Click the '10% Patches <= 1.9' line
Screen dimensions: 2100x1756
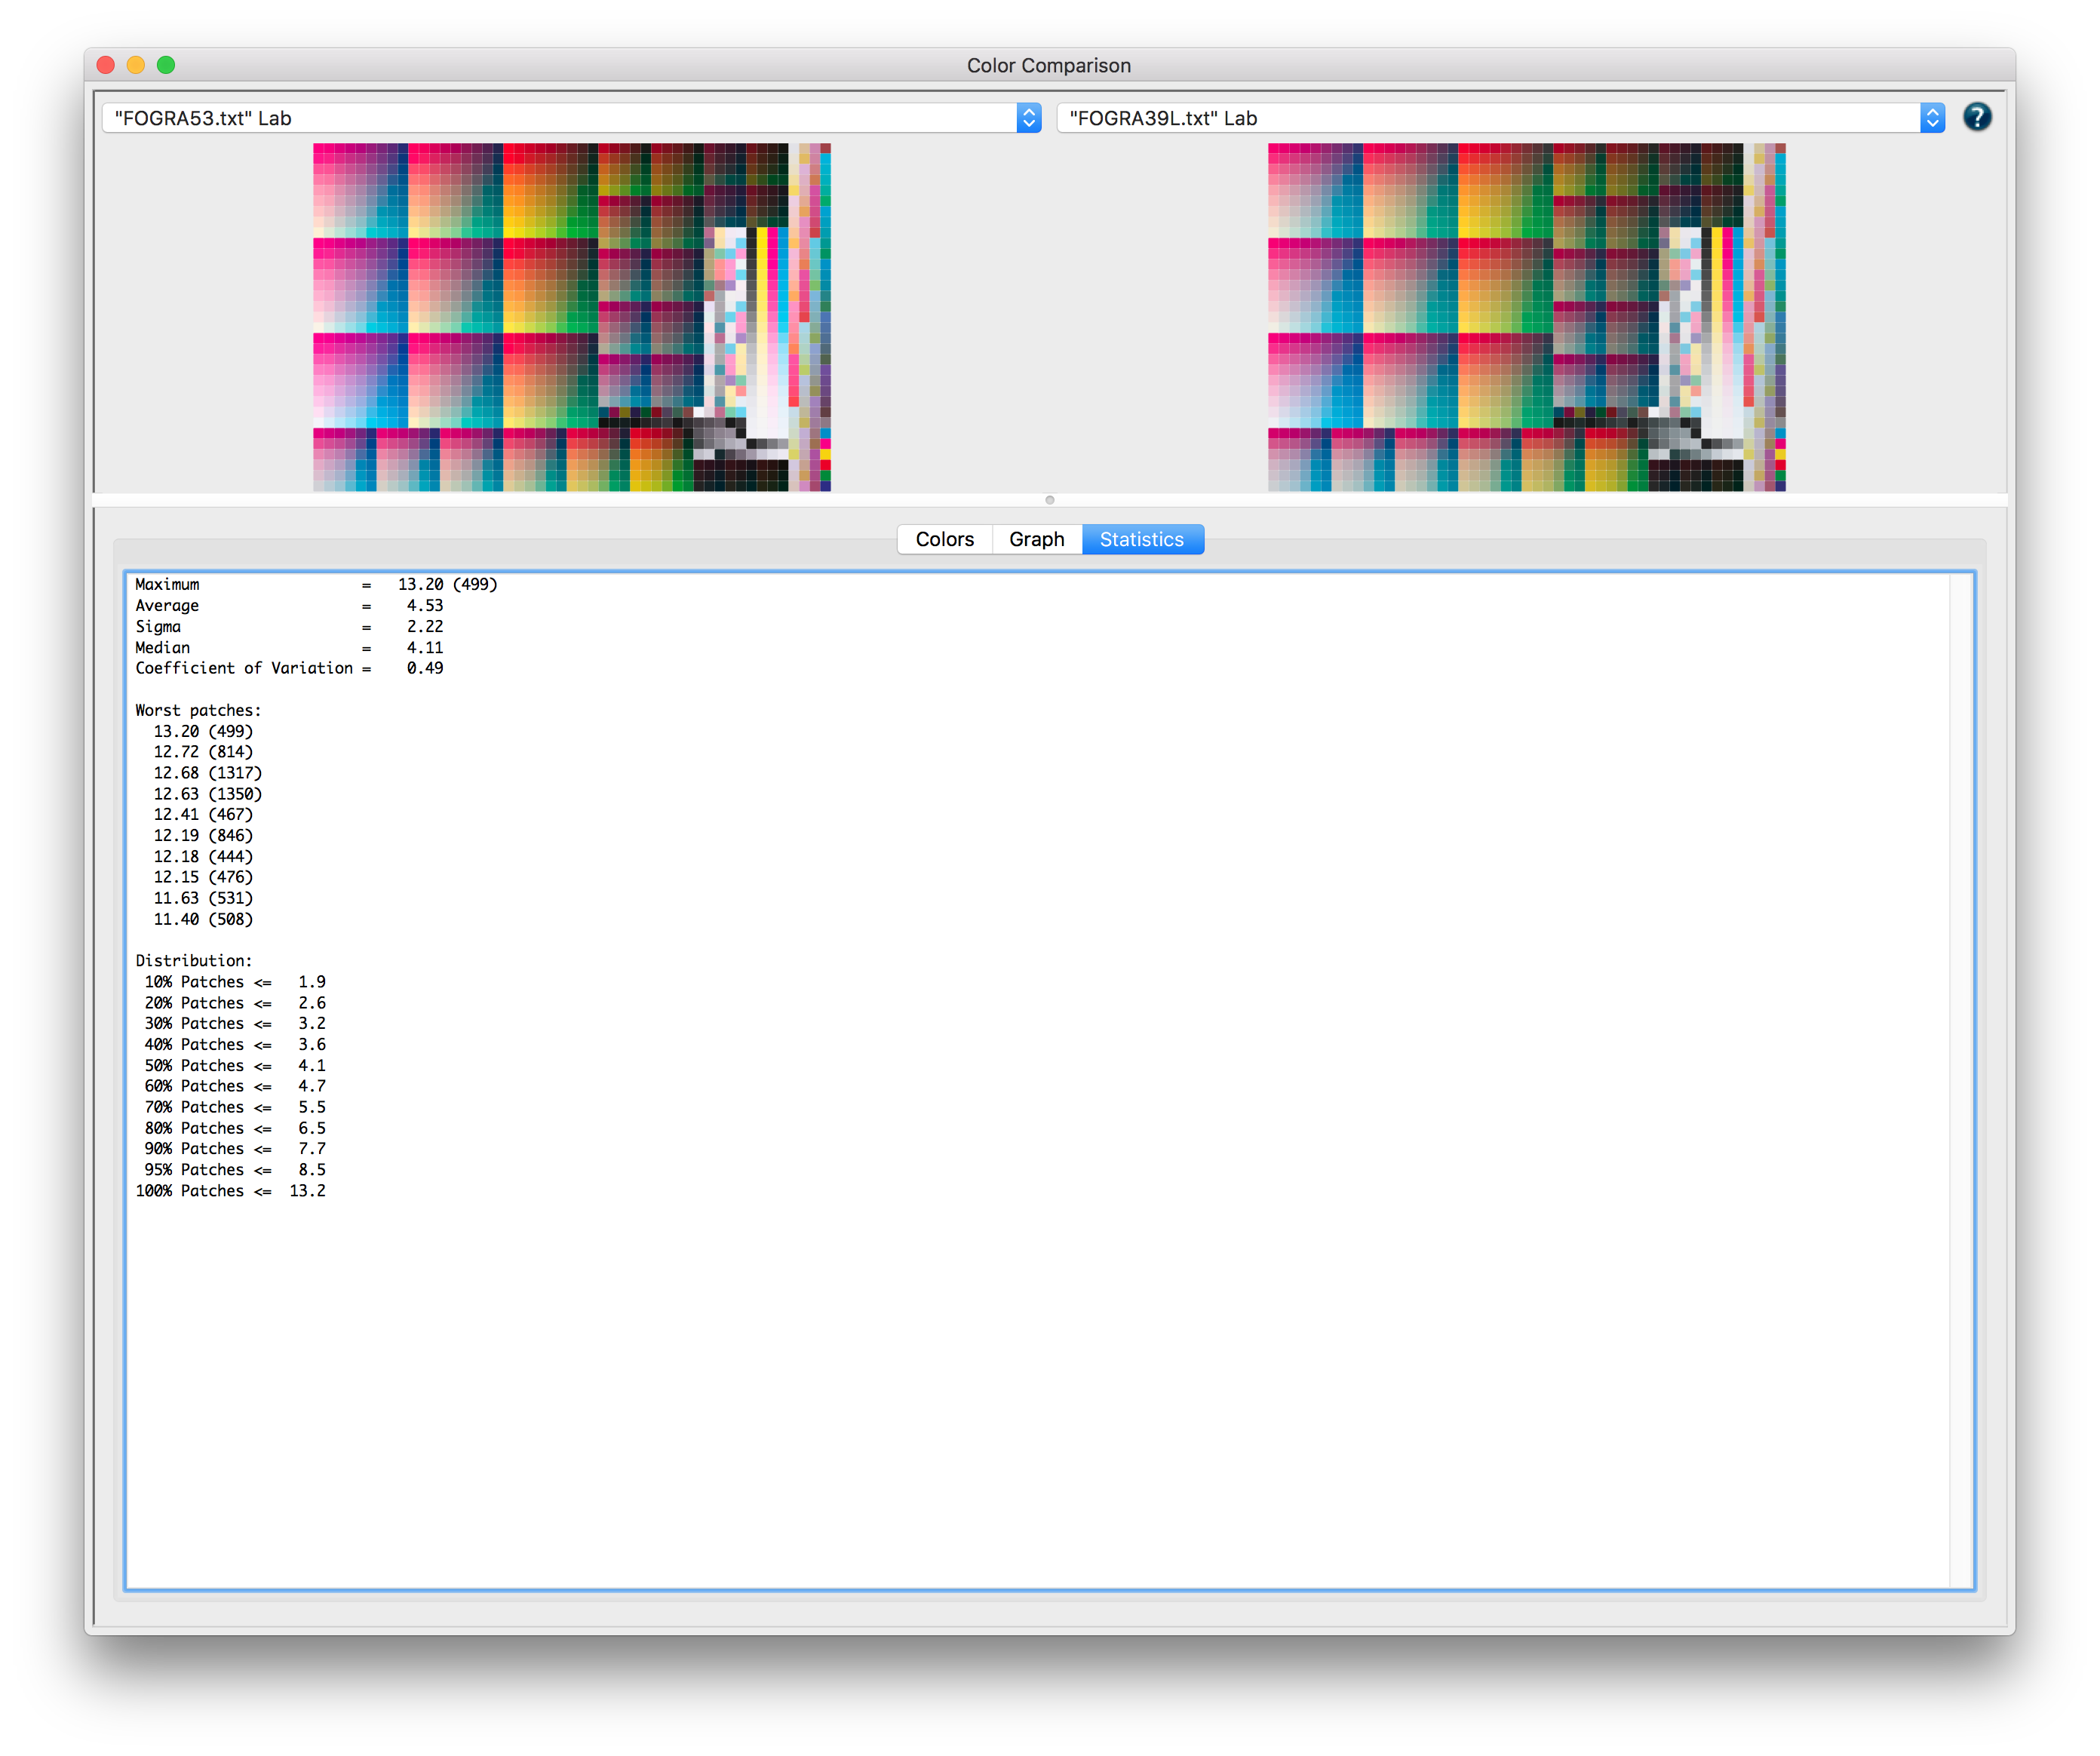click(x=235, y=982)
